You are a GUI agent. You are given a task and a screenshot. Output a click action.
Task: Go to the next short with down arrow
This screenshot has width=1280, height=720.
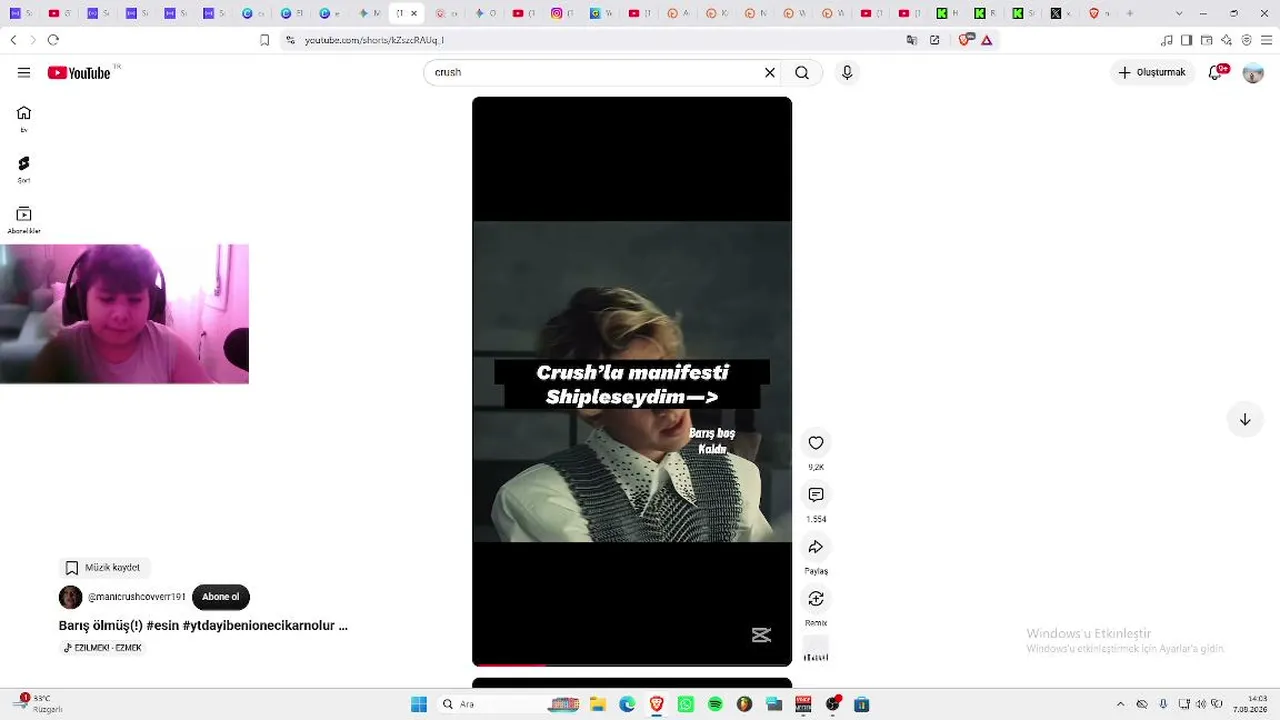[1245, 420]
